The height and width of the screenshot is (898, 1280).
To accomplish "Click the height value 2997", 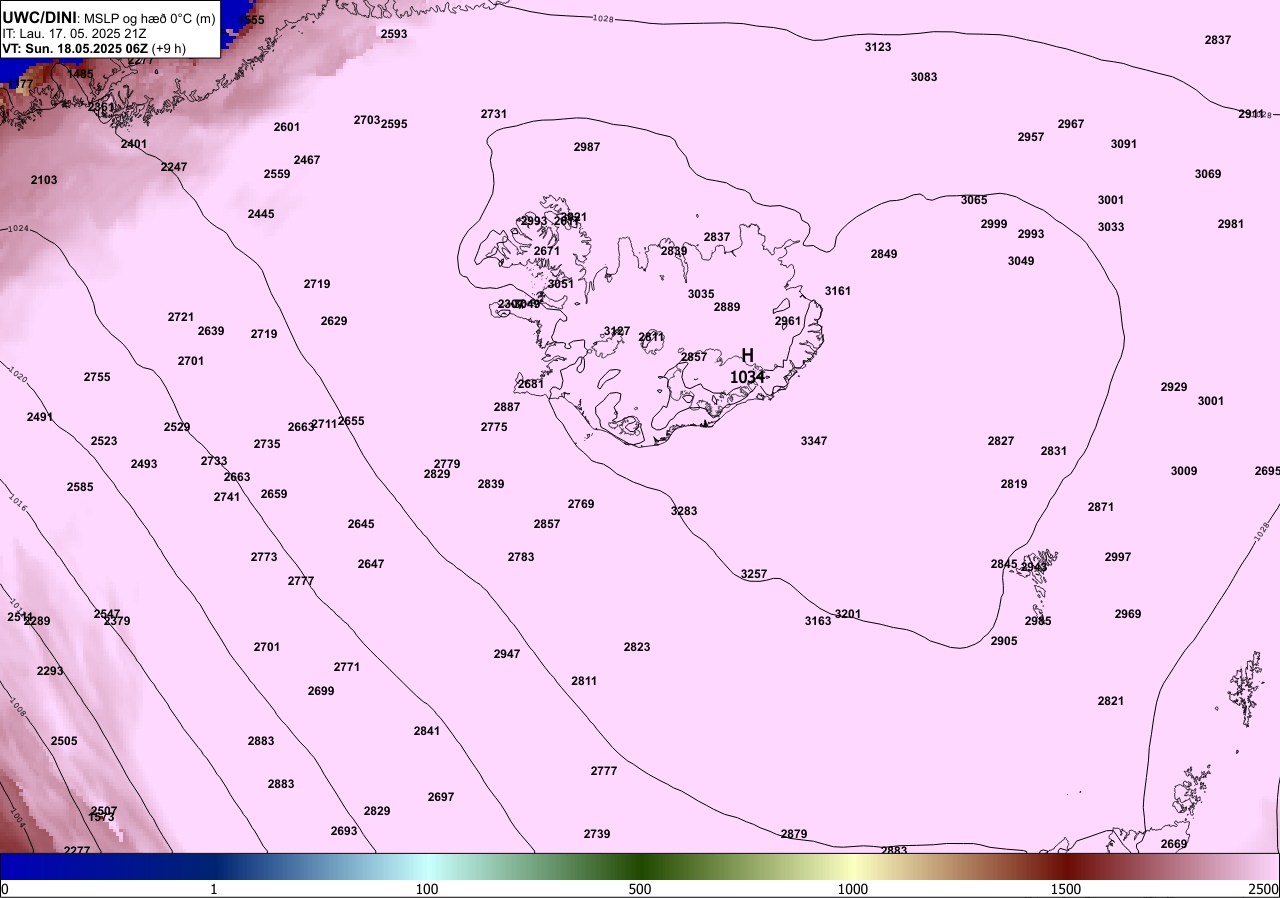I will click(1118, 557).
